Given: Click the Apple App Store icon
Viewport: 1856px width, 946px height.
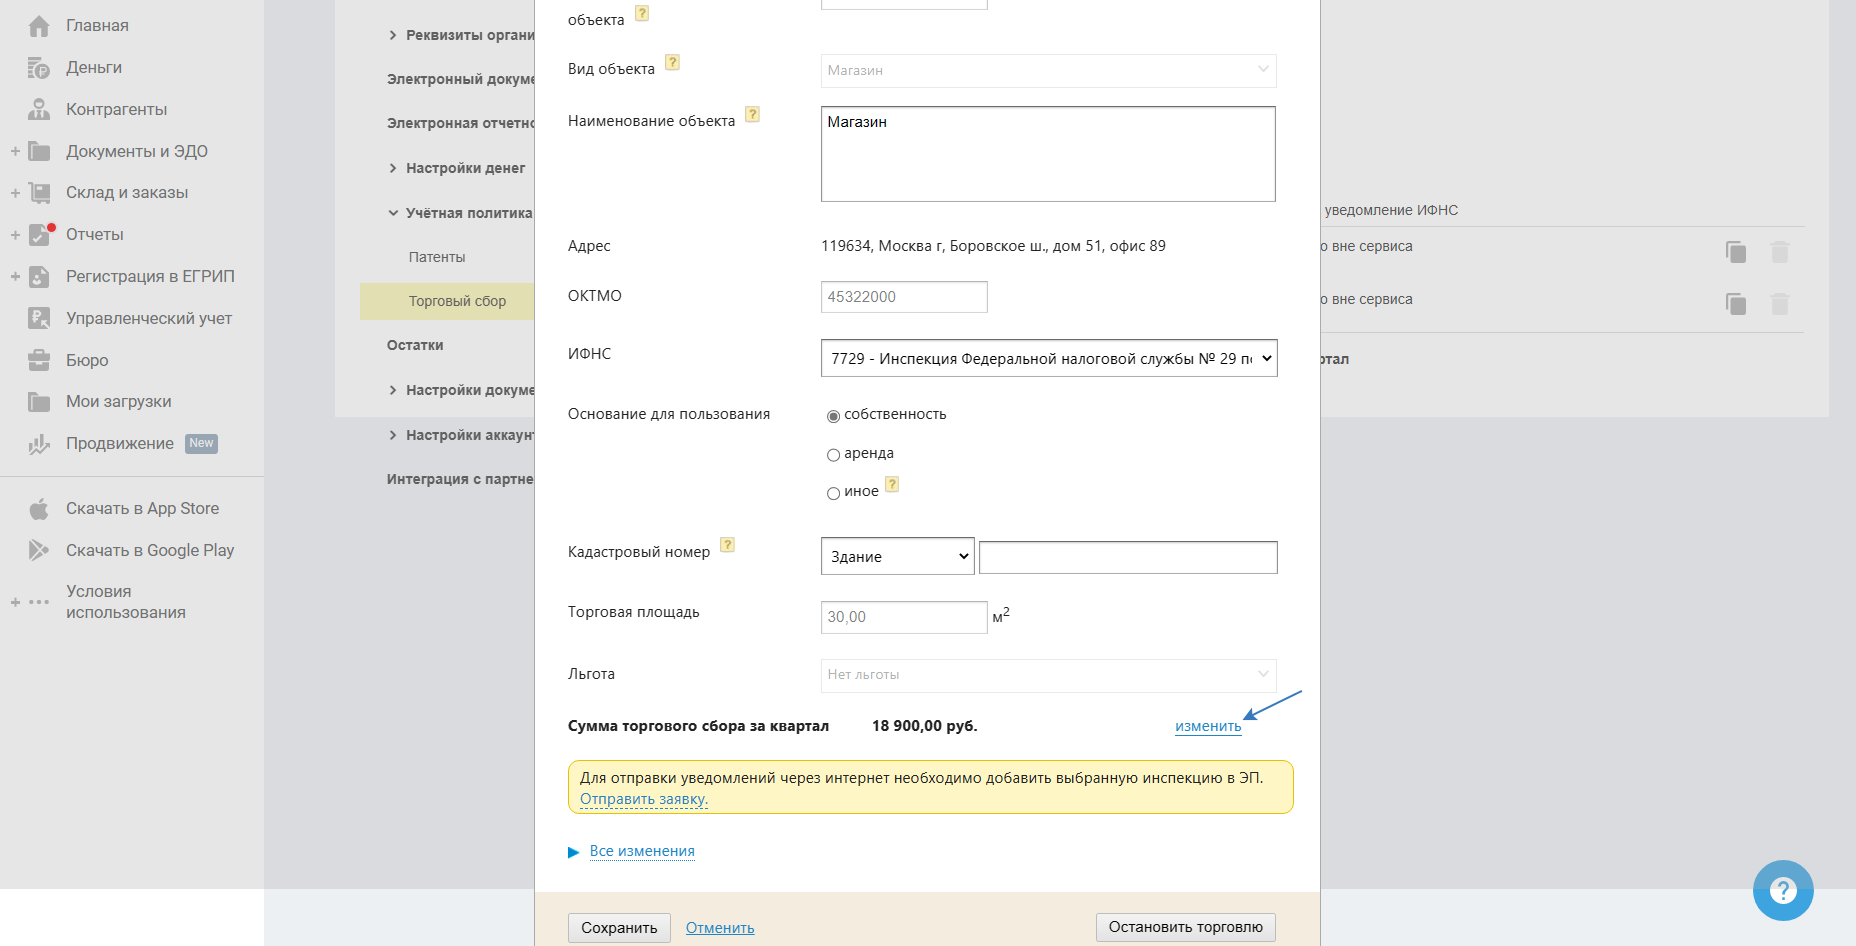Looking at the screenshot, I should [39, 509].
